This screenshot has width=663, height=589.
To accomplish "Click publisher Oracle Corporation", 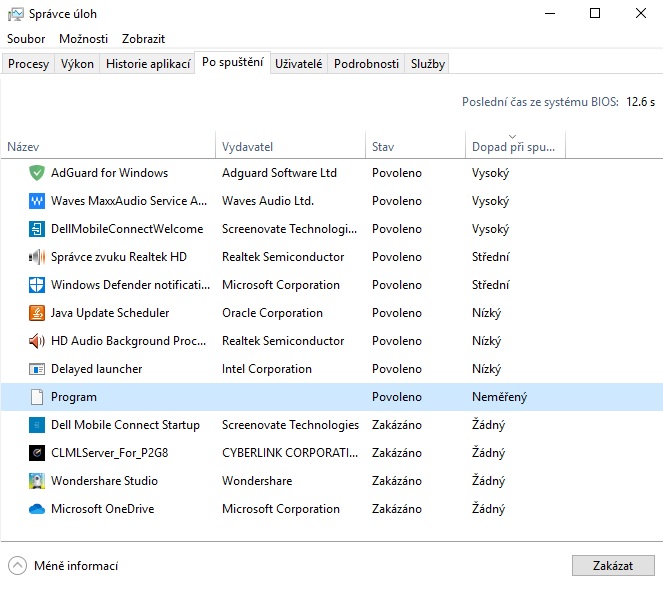I will point(272,313).
